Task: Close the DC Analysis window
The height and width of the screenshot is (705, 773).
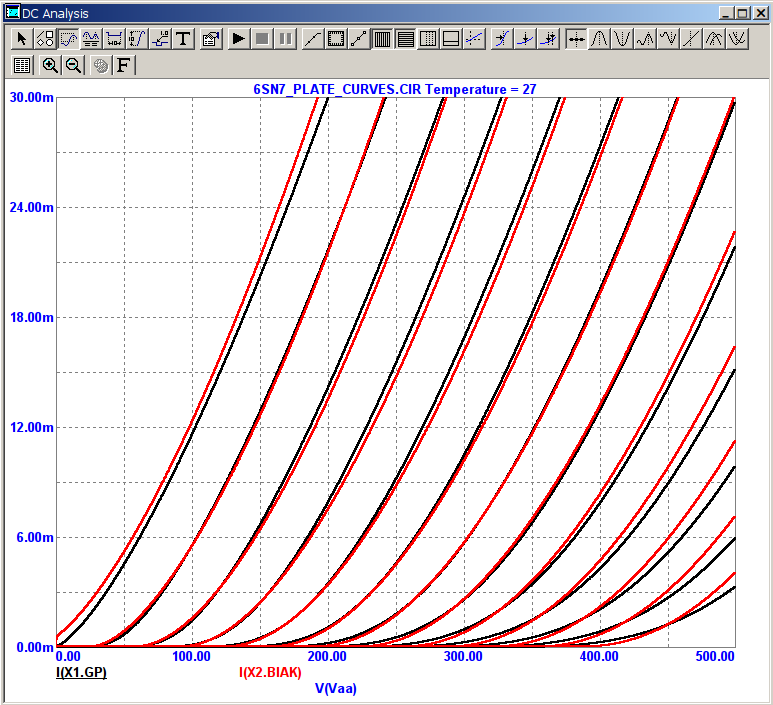Action: [761, 13]
